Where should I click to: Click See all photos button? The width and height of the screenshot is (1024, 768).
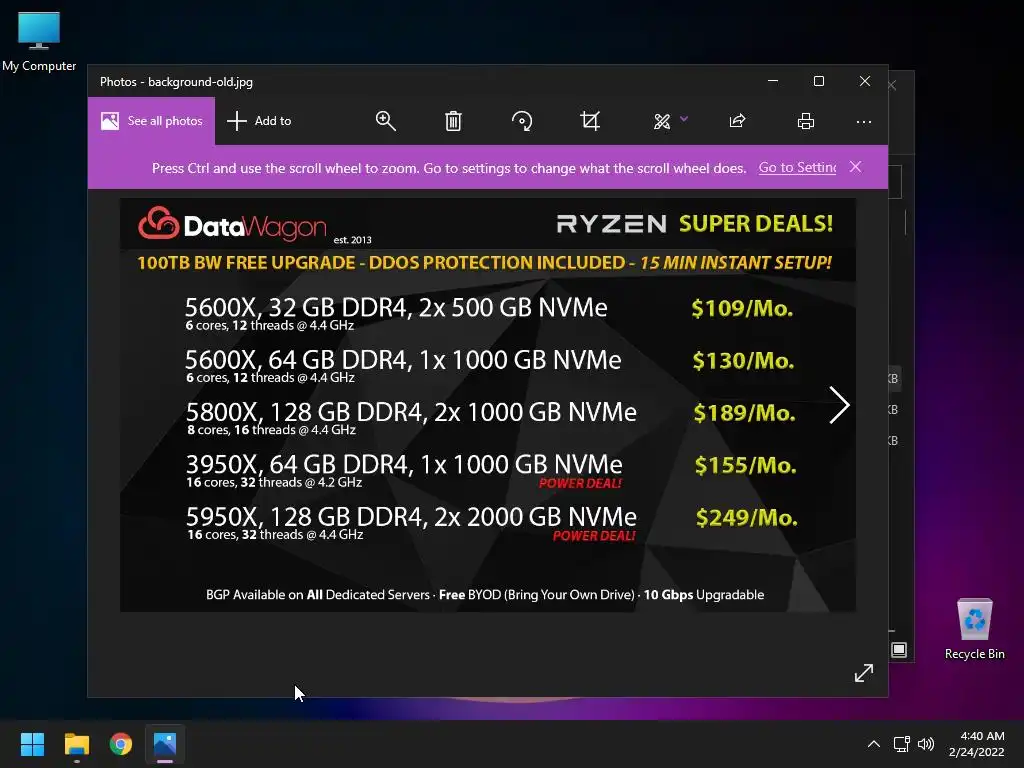point(152,121)
